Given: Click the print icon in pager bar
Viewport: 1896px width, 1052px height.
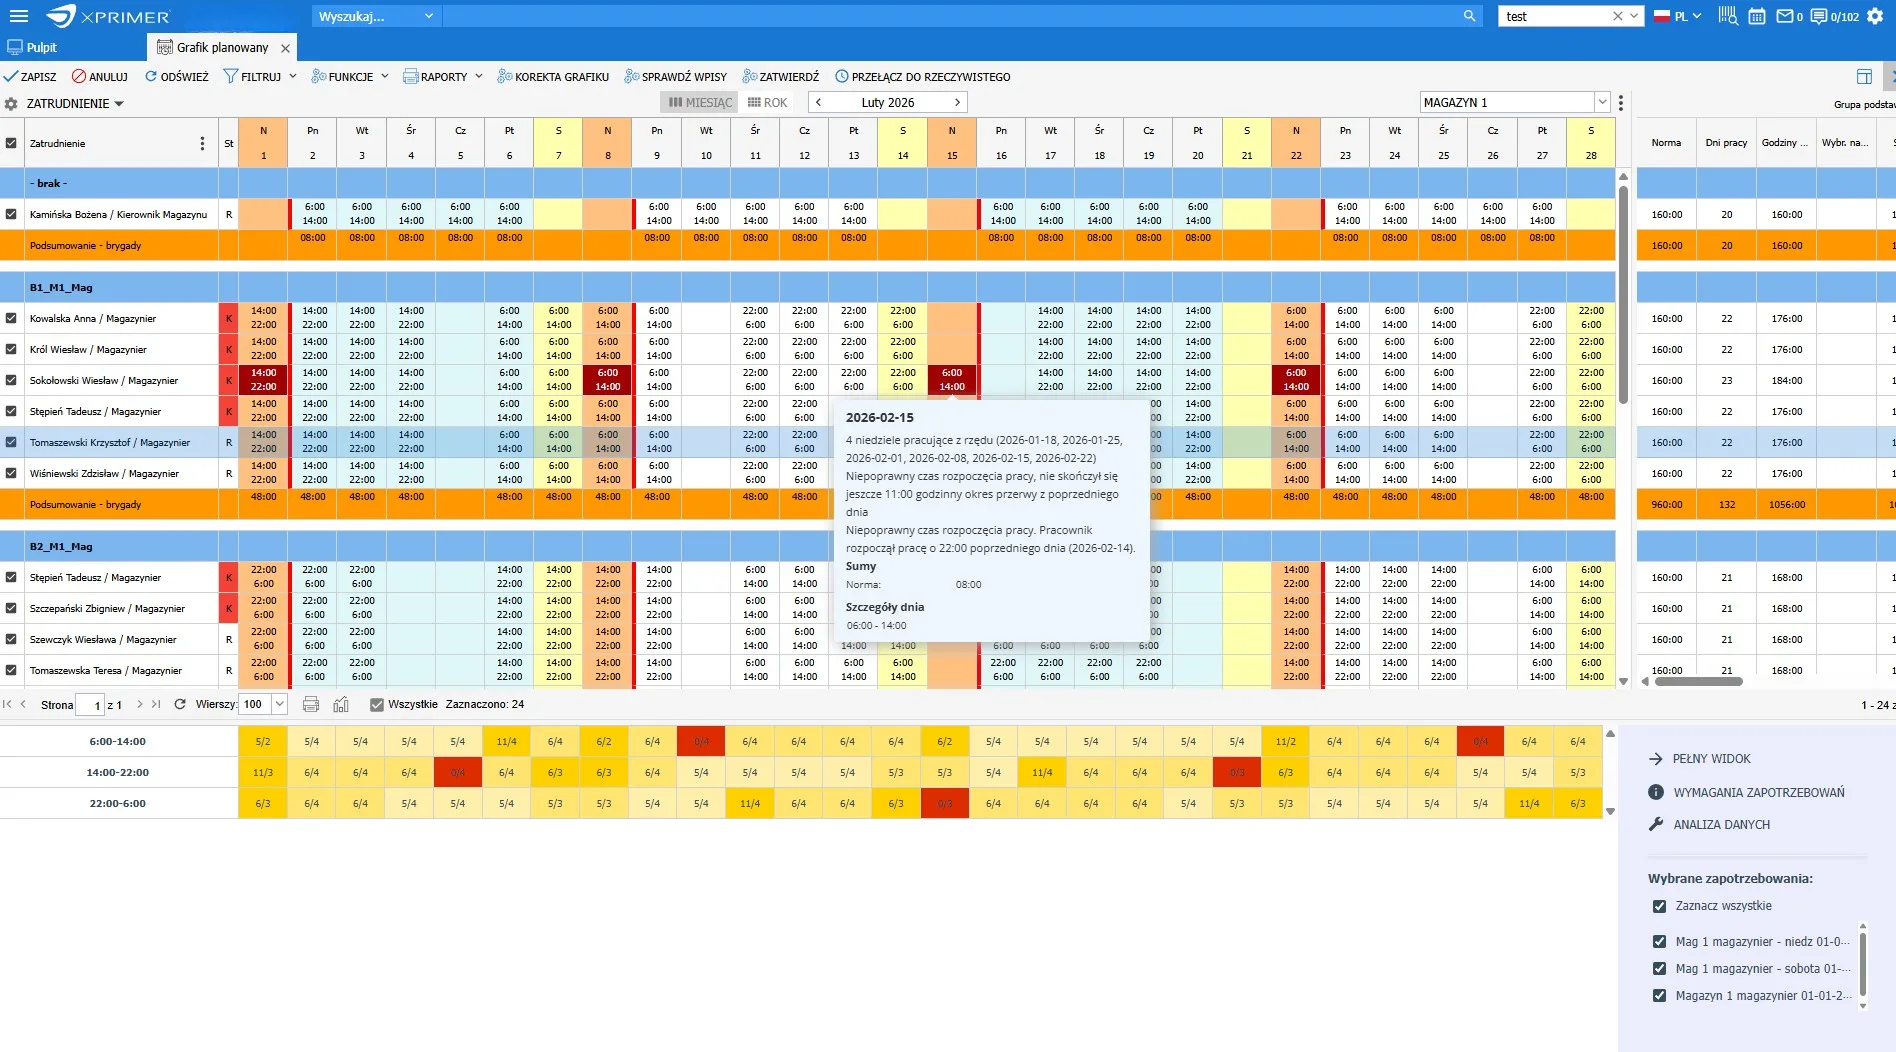Looking at the screenshot, I should (311, 704).
